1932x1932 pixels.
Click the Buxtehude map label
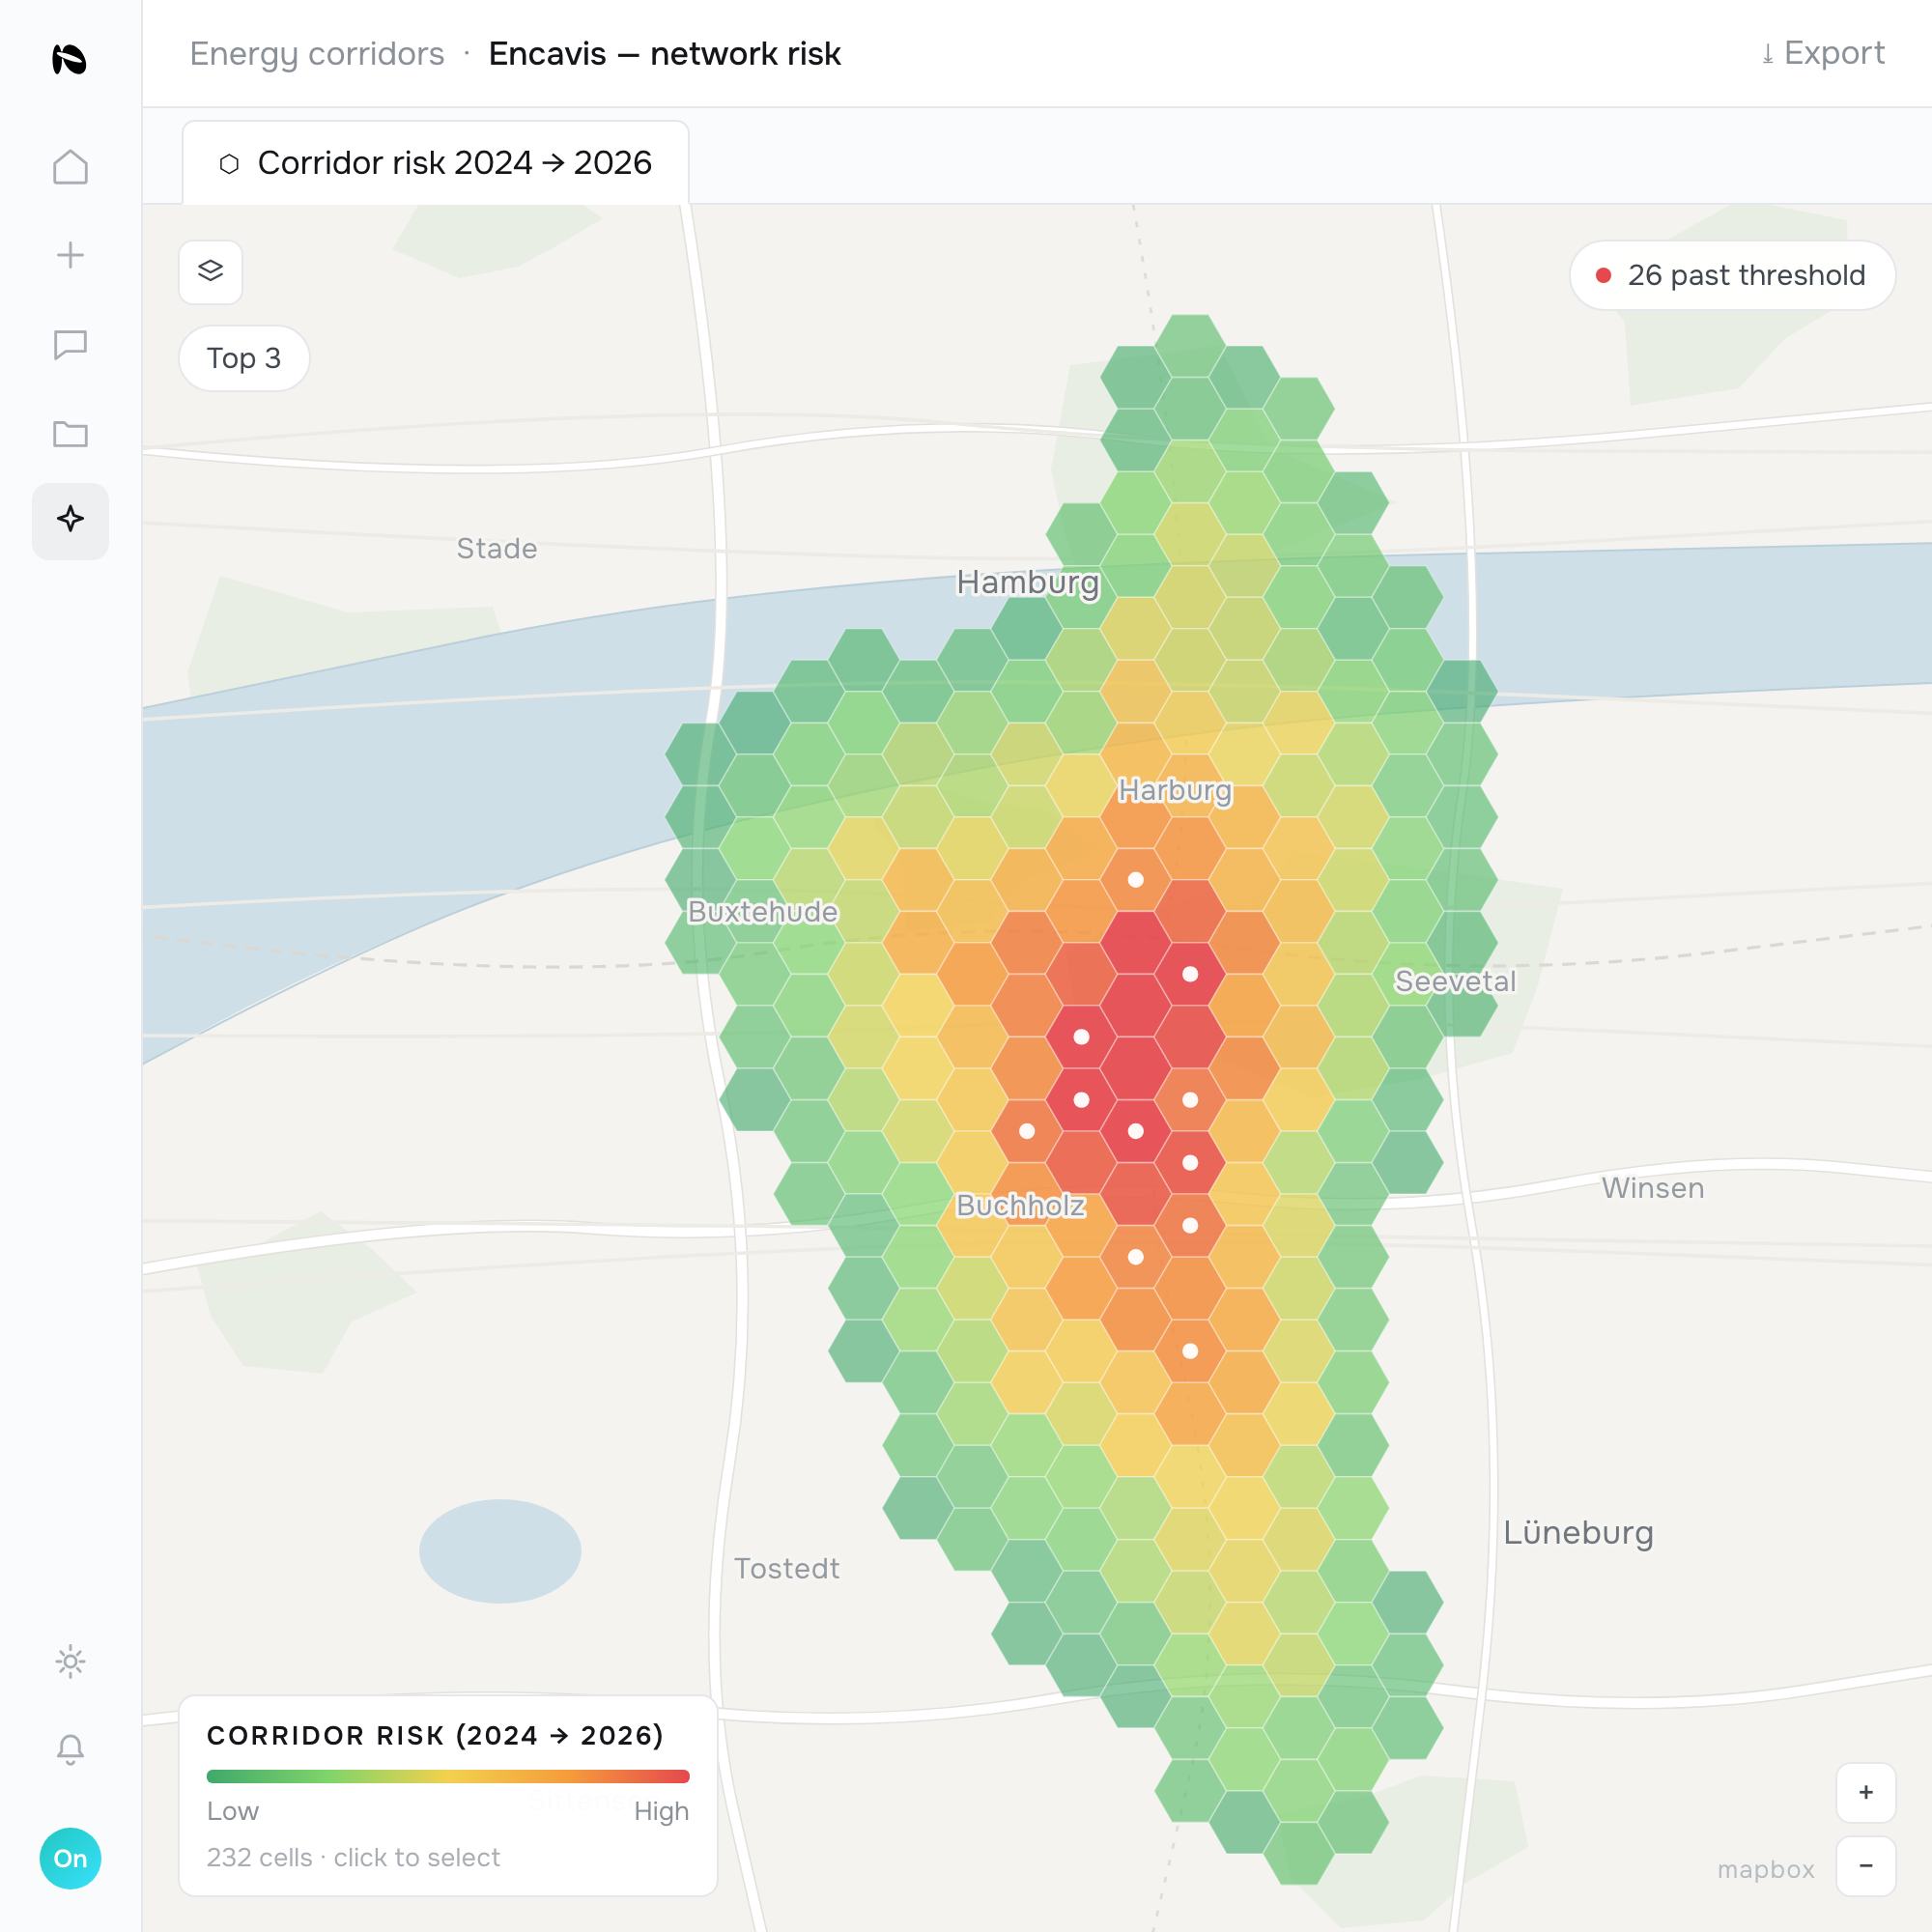(763, 912)
